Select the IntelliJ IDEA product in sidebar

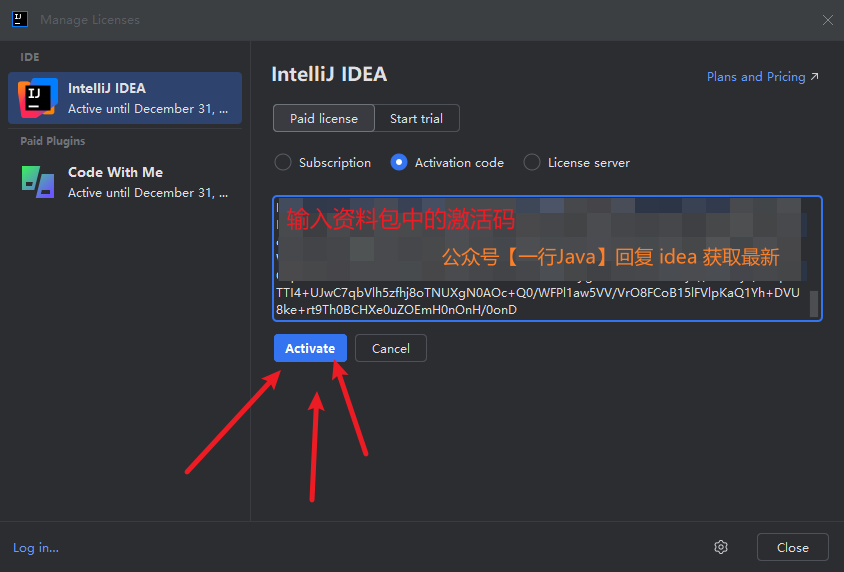pos(125,98)
